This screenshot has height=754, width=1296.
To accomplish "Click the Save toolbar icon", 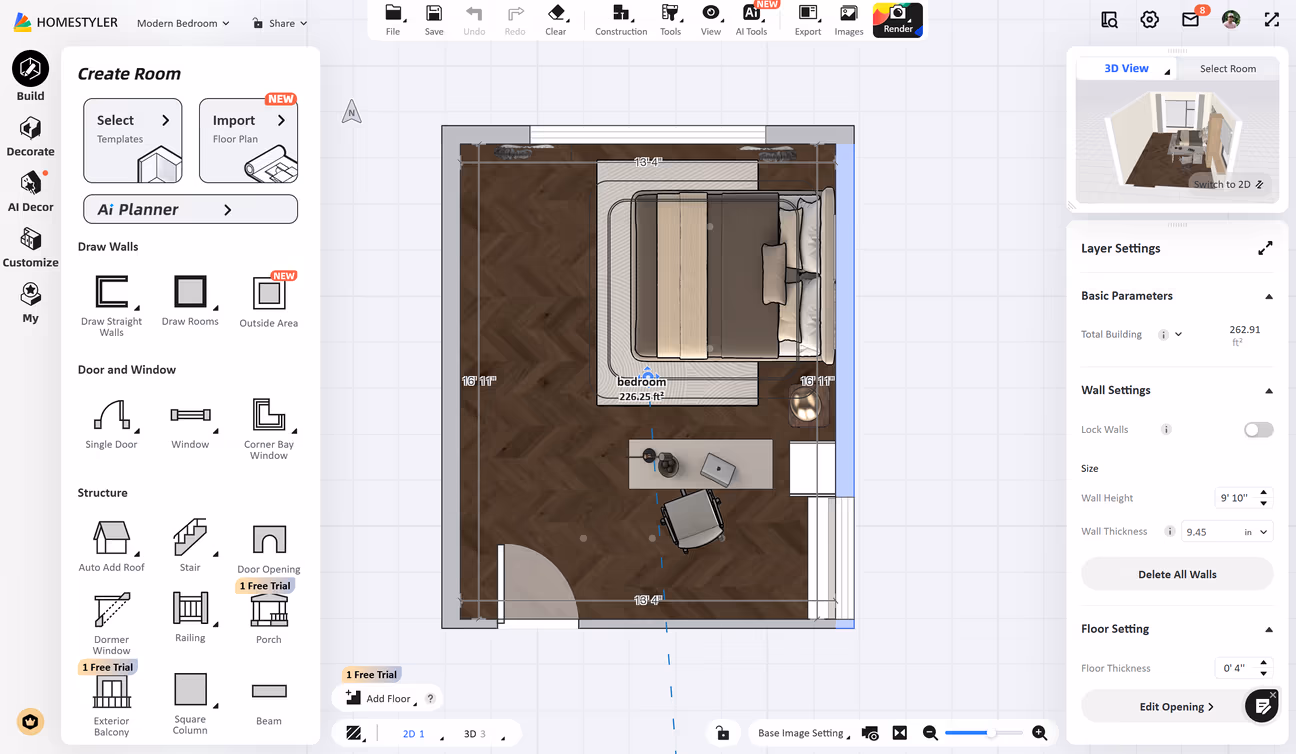I will pos(434,19).
